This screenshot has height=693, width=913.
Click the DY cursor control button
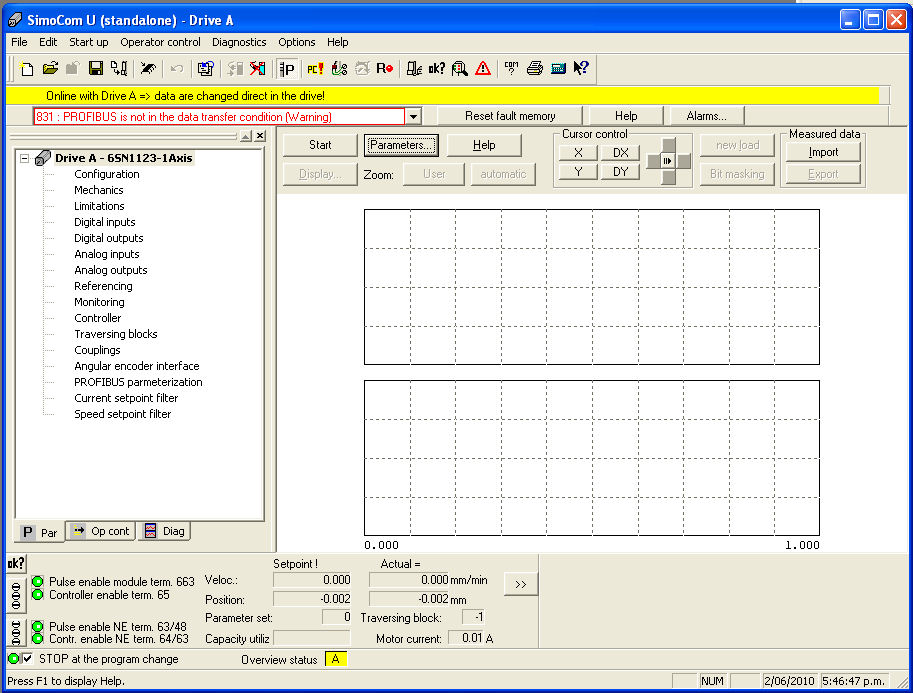(621, 172)
